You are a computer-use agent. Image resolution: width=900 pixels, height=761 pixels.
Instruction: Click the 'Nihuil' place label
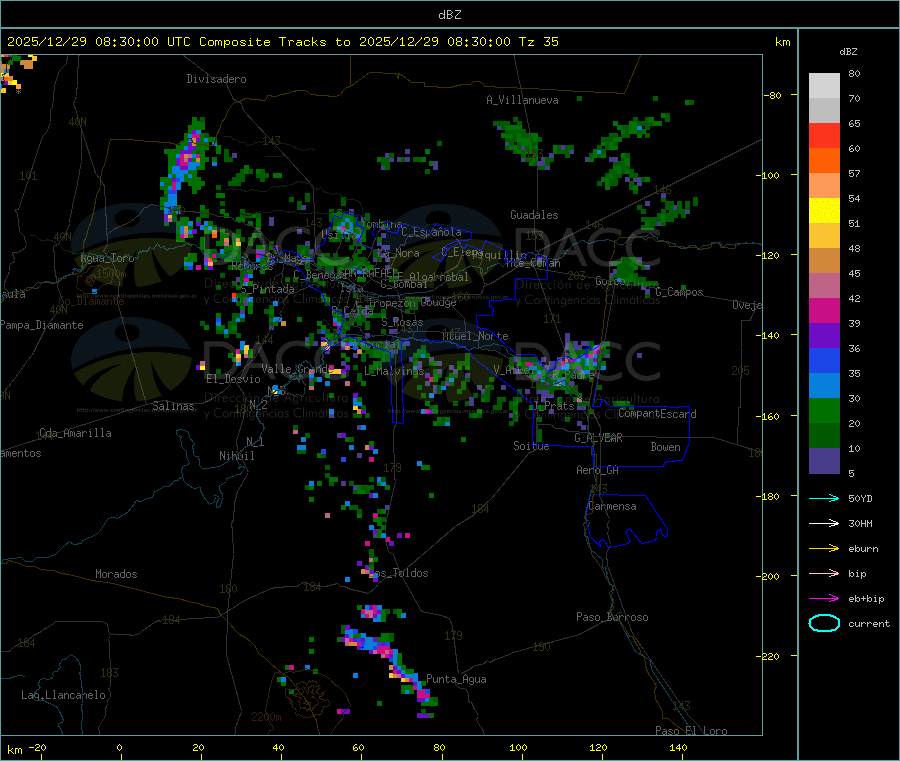(236, 456)
